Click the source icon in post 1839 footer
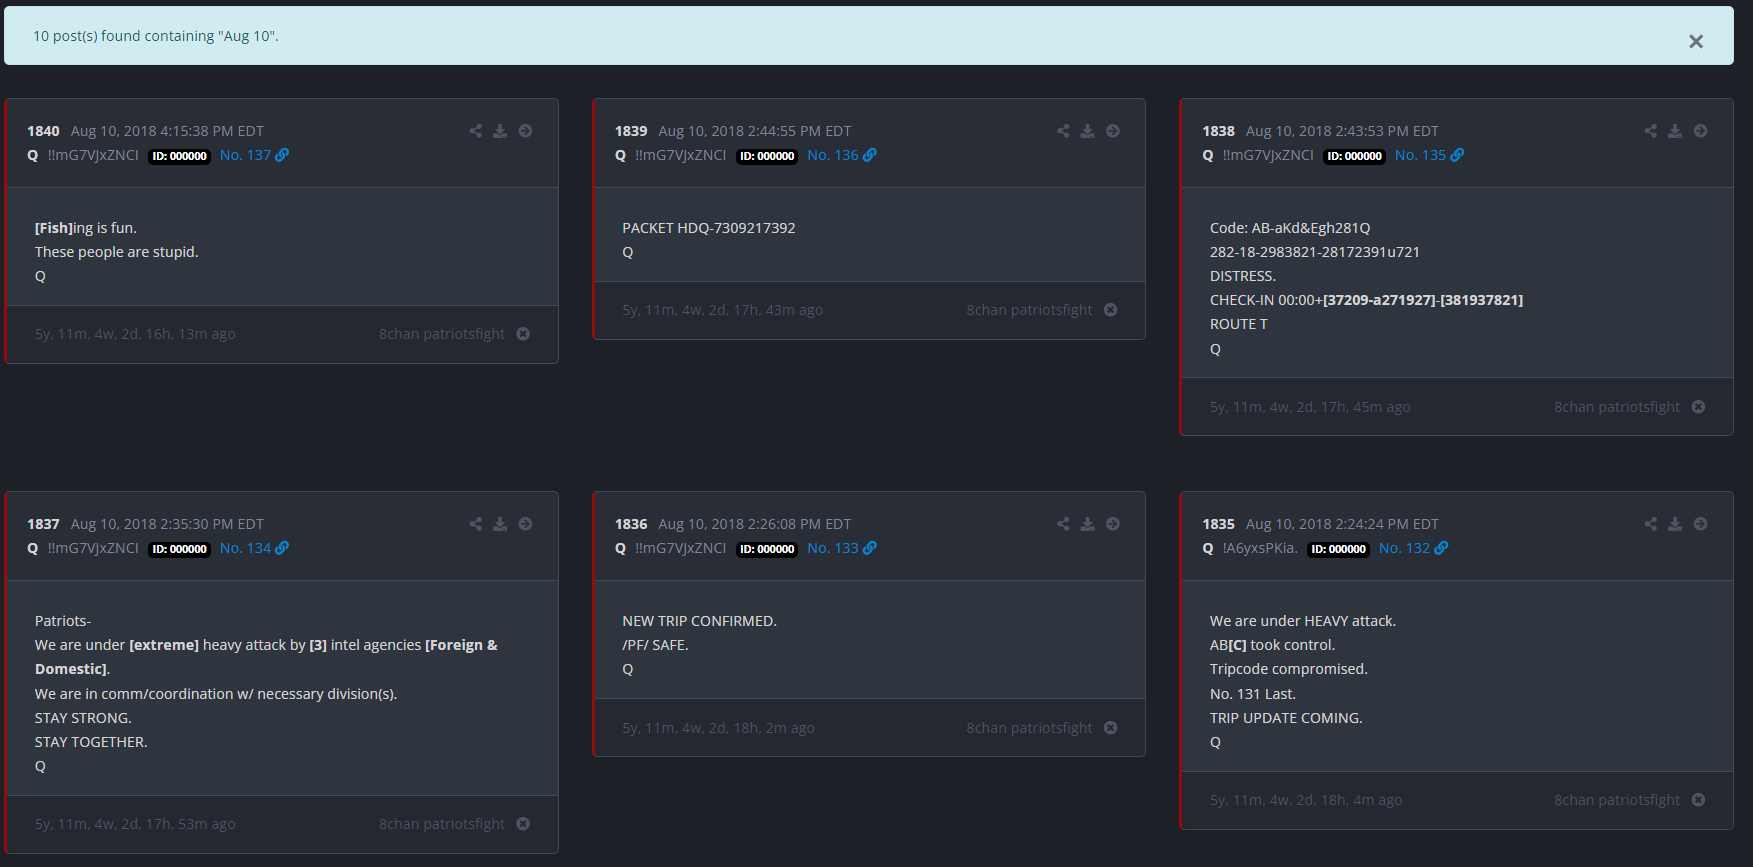This screenshot has width=1753, height=867. pyautogui.click(x=1110, y=310)
